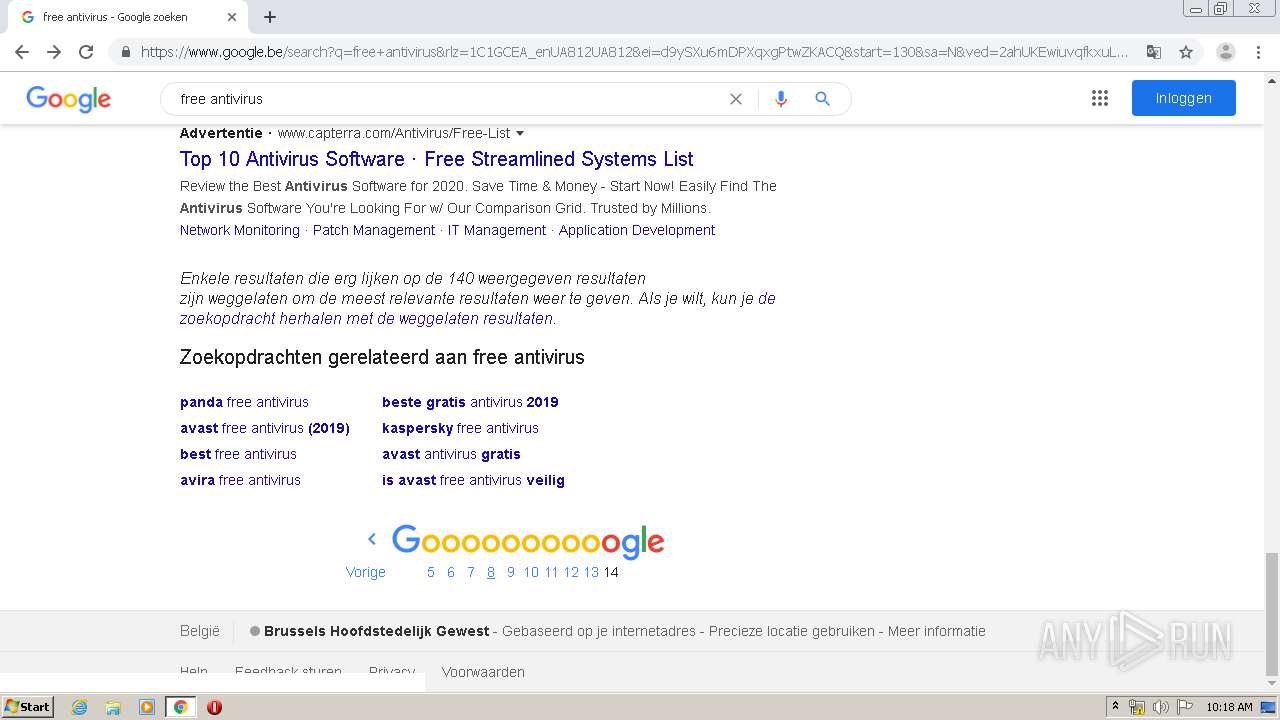The image size is (1280, 720).
Task: Search related: avast free antivirus (2019)
Action: [x=265, y=428]
